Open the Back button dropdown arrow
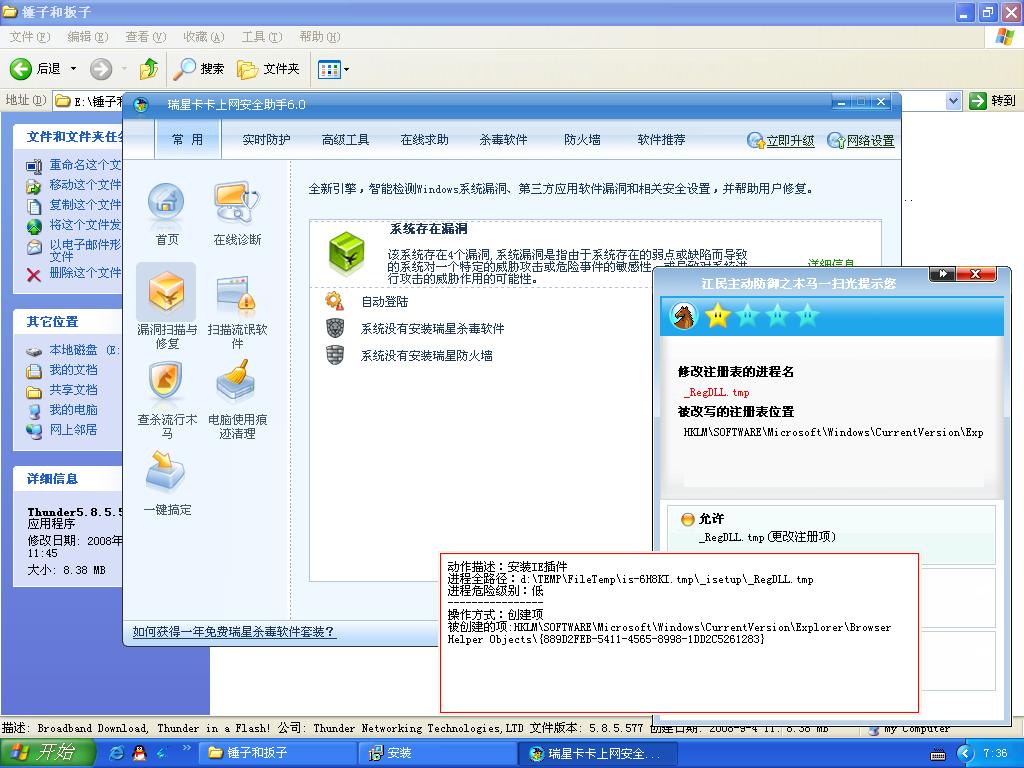The width and height of the screenshot is (1024, 768). (x=73, y=69)
